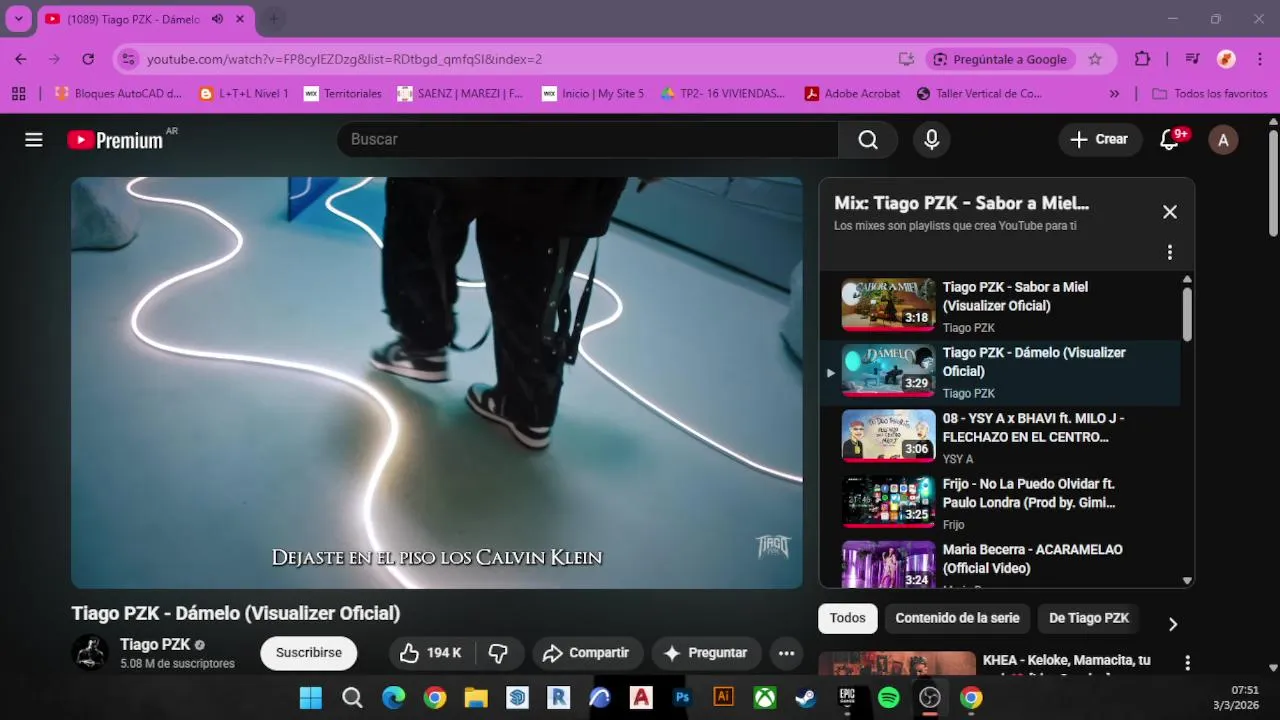
Task: Focus the Buscar search field
Action: tap(587, 140)
